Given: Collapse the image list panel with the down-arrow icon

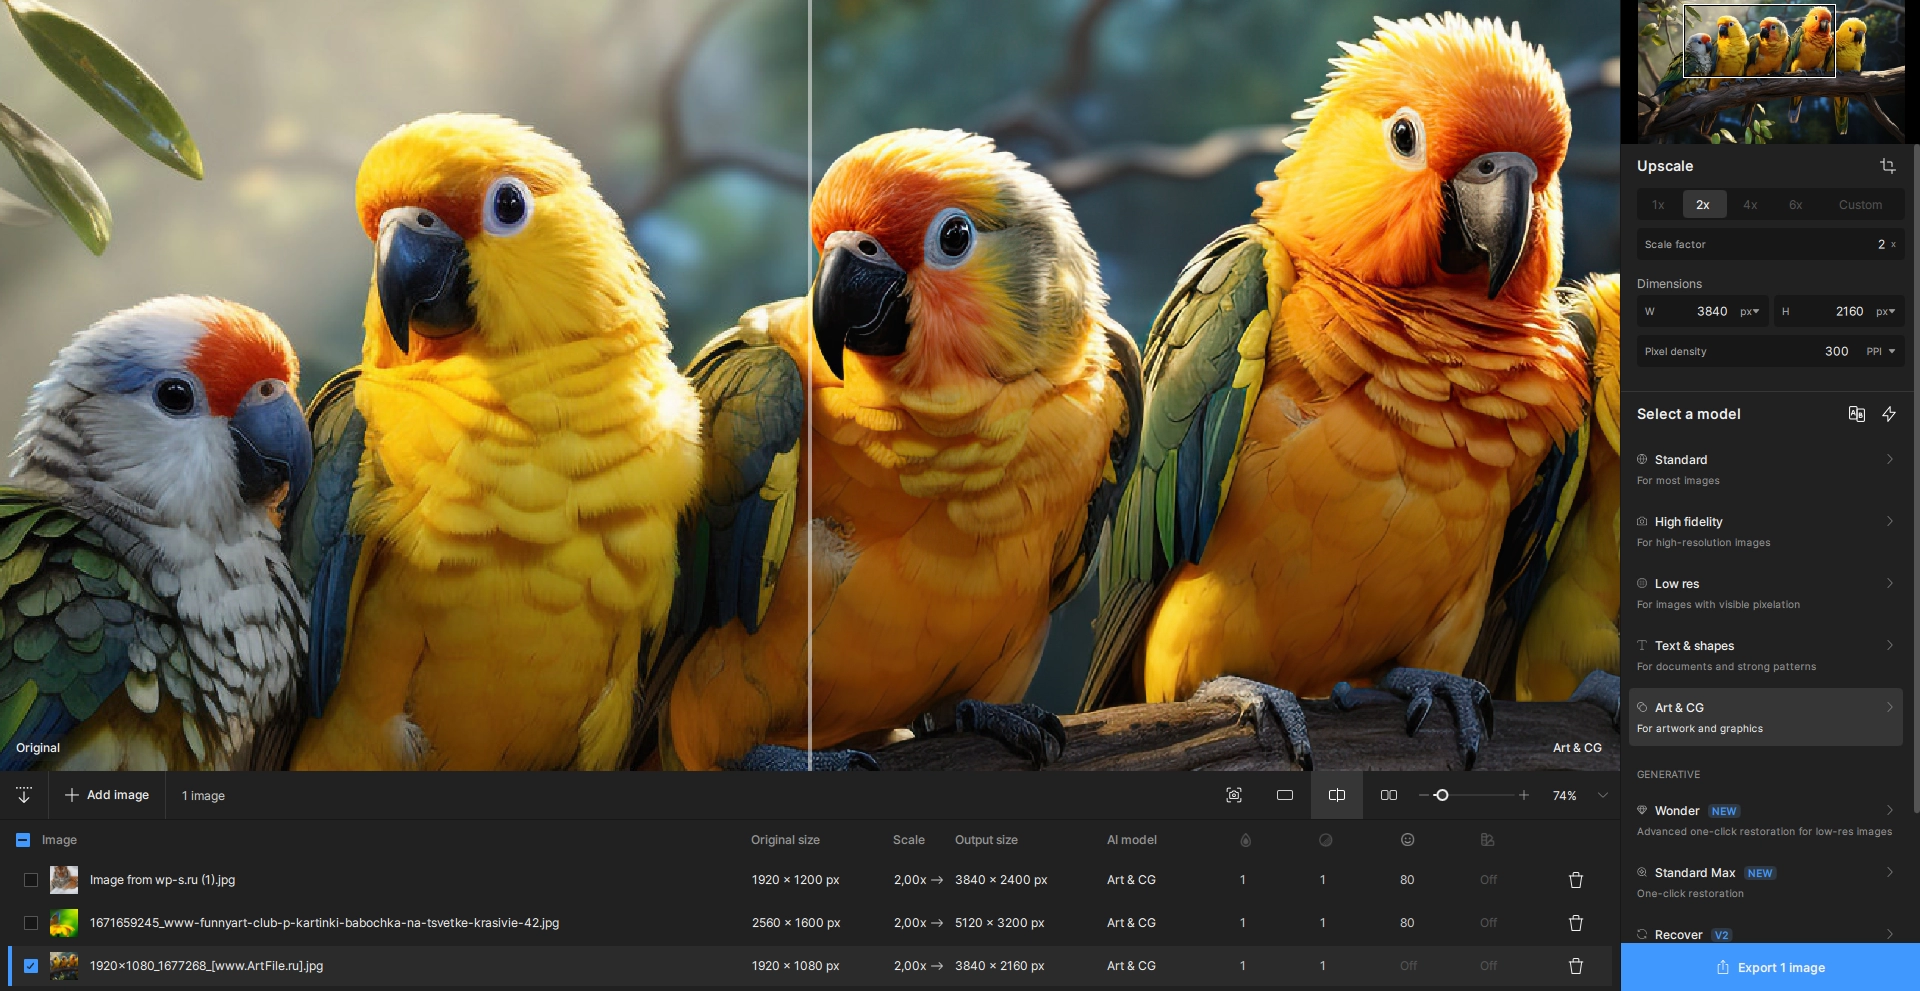Looking at the screenshot, I should coord(24,796).
